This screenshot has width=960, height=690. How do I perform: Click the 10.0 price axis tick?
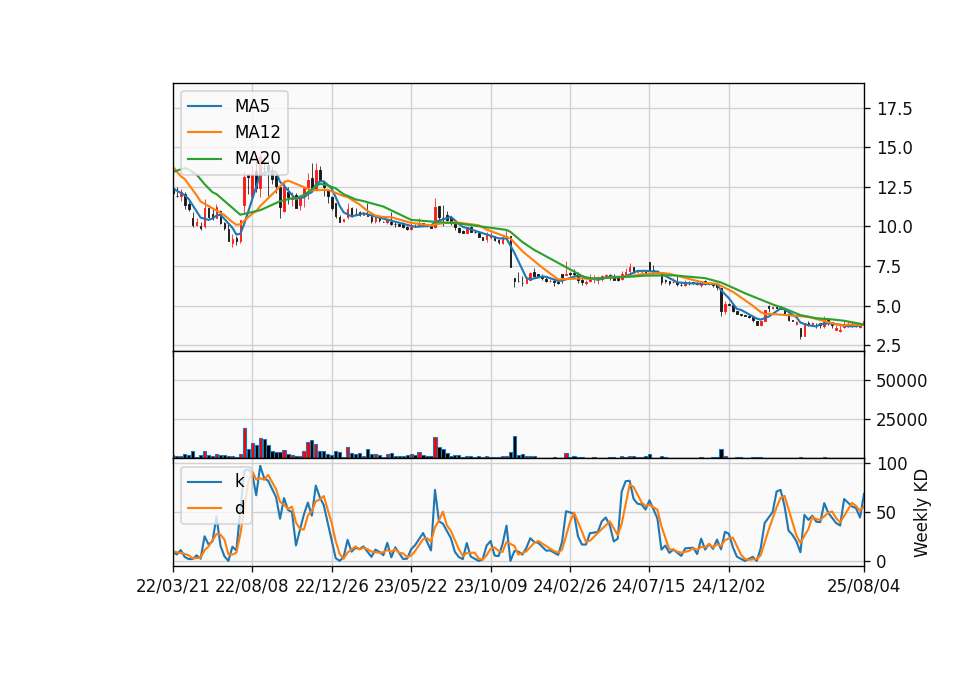click(894, 227)
